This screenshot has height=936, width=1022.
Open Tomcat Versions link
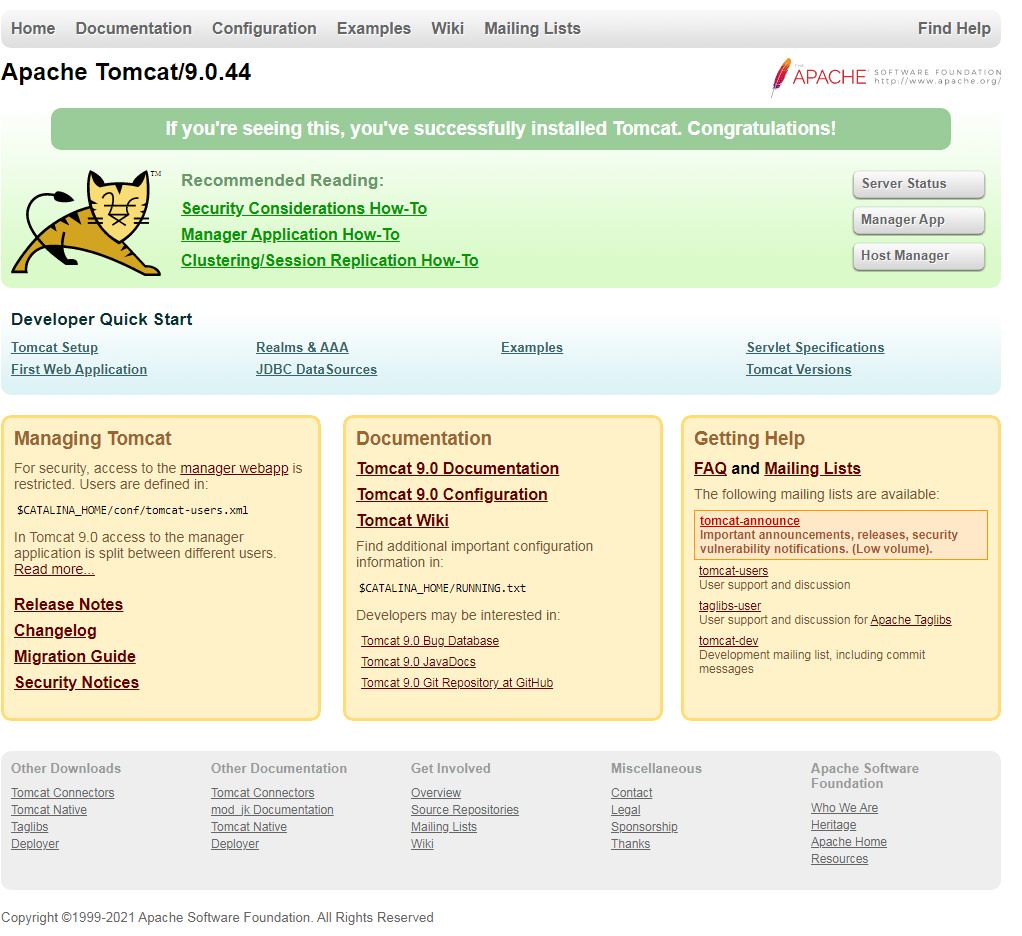798,370
